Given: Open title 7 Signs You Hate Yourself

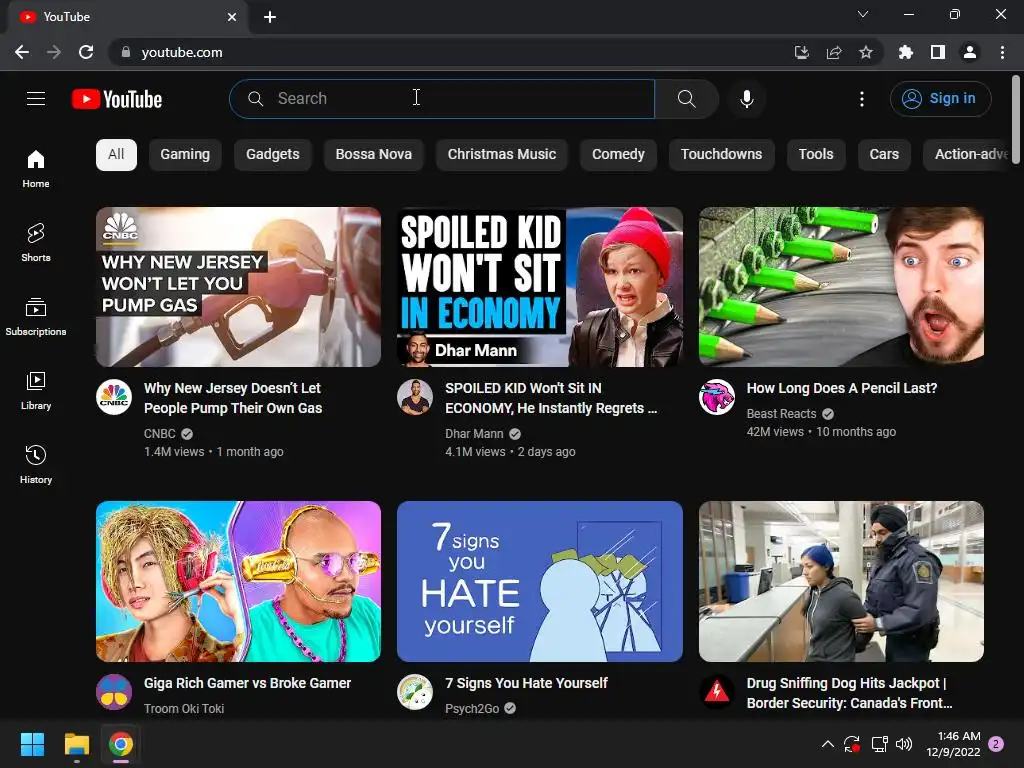Looking at the screenshot, I should [526, 683].
